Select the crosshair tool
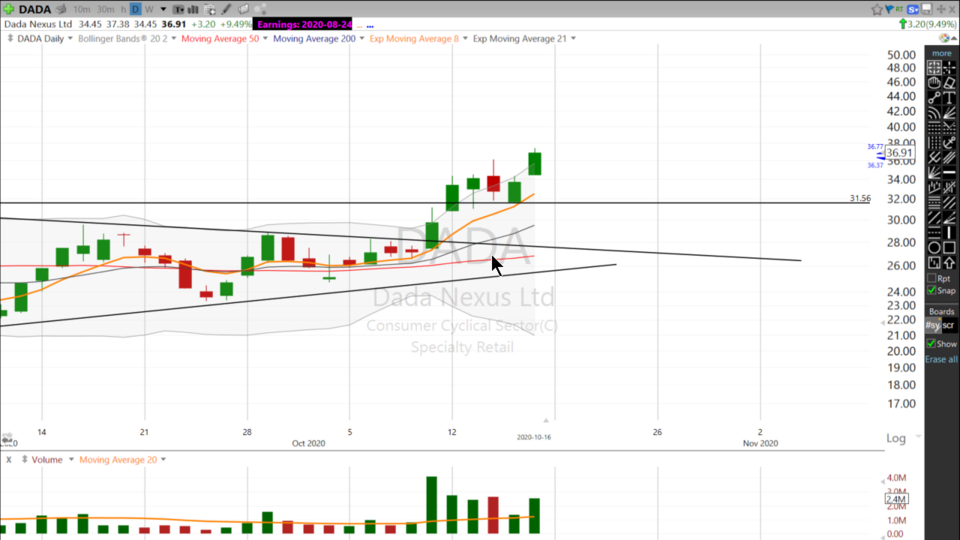960x540 pixels. click(x=949, y=67)
